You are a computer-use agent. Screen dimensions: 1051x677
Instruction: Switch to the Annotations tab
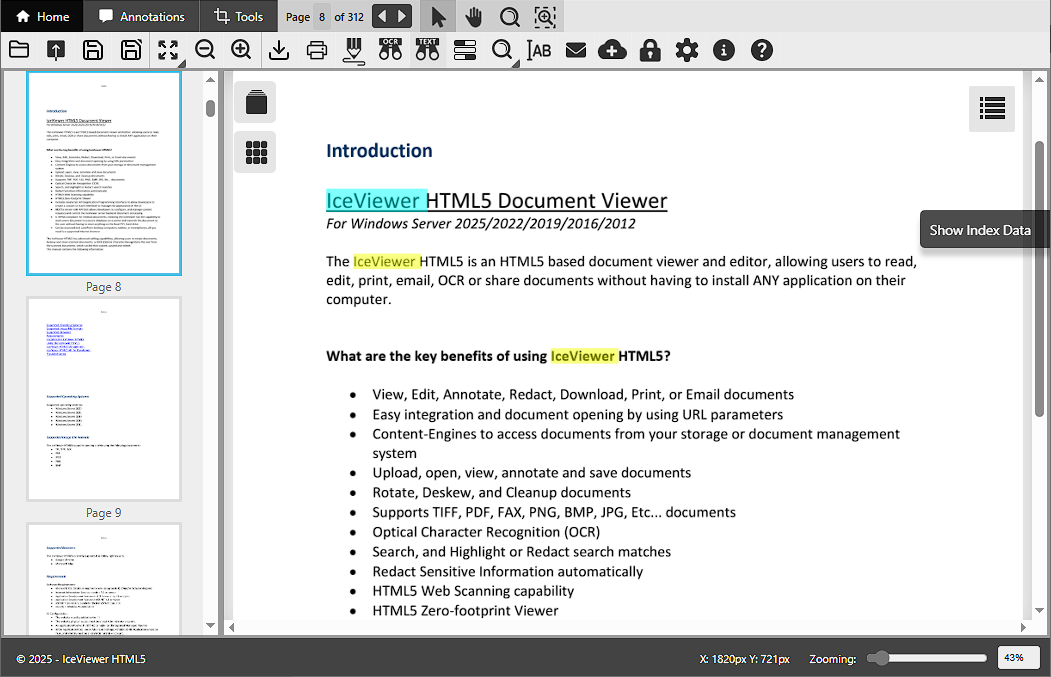[141, 17]
